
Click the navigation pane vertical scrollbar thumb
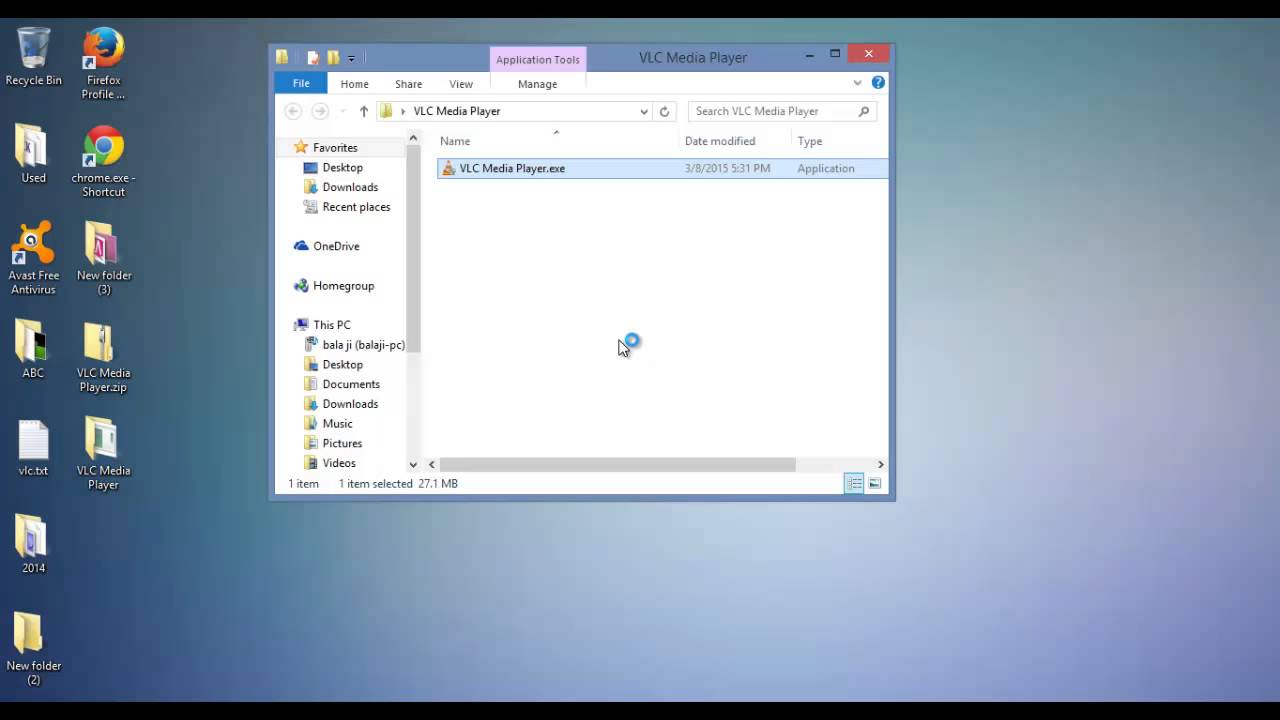tap(413, 250)
